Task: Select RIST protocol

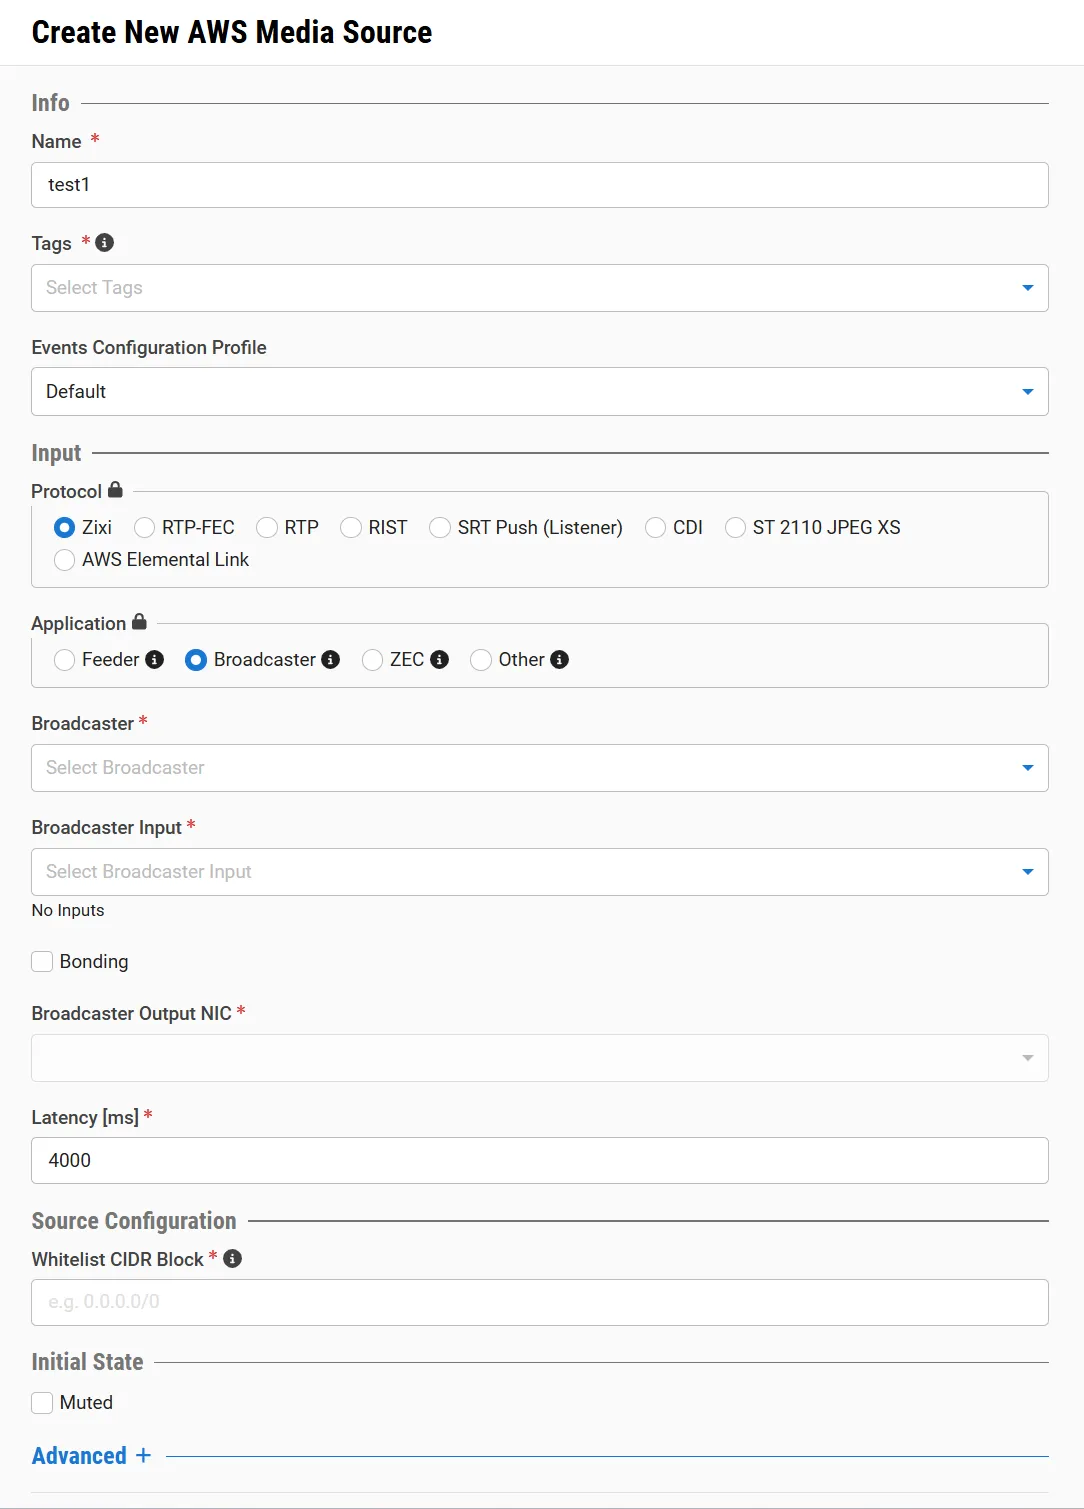Action: [x=351, y=528]
